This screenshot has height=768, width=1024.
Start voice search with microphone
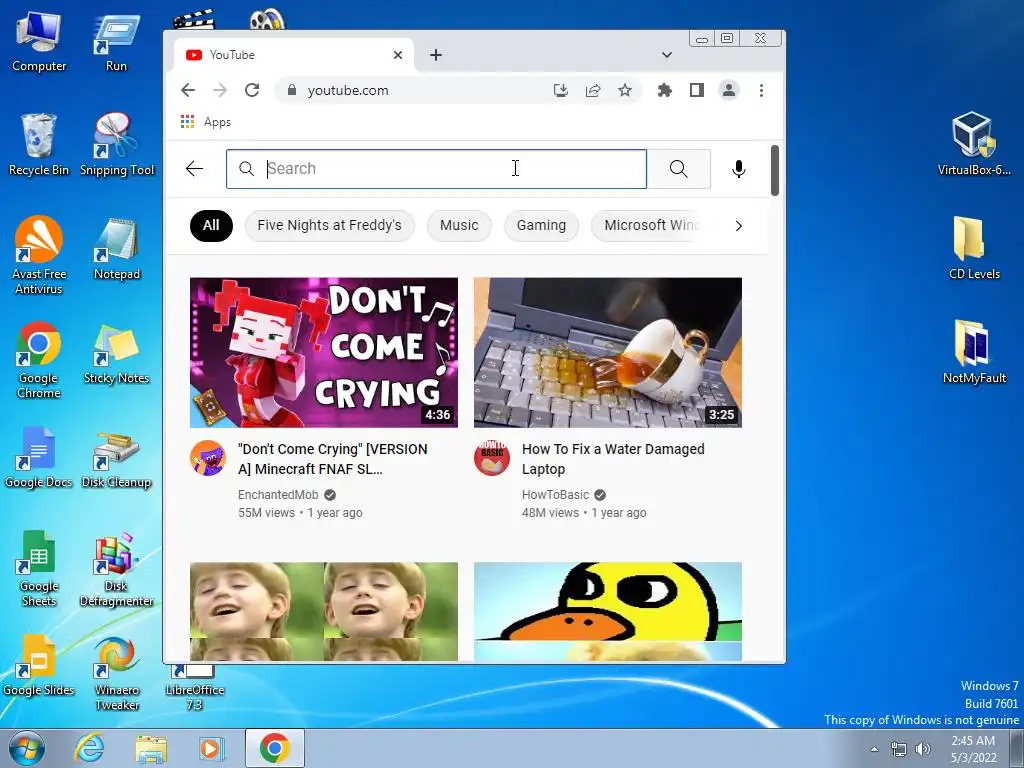pyautogui.click(x=739, y=168)
